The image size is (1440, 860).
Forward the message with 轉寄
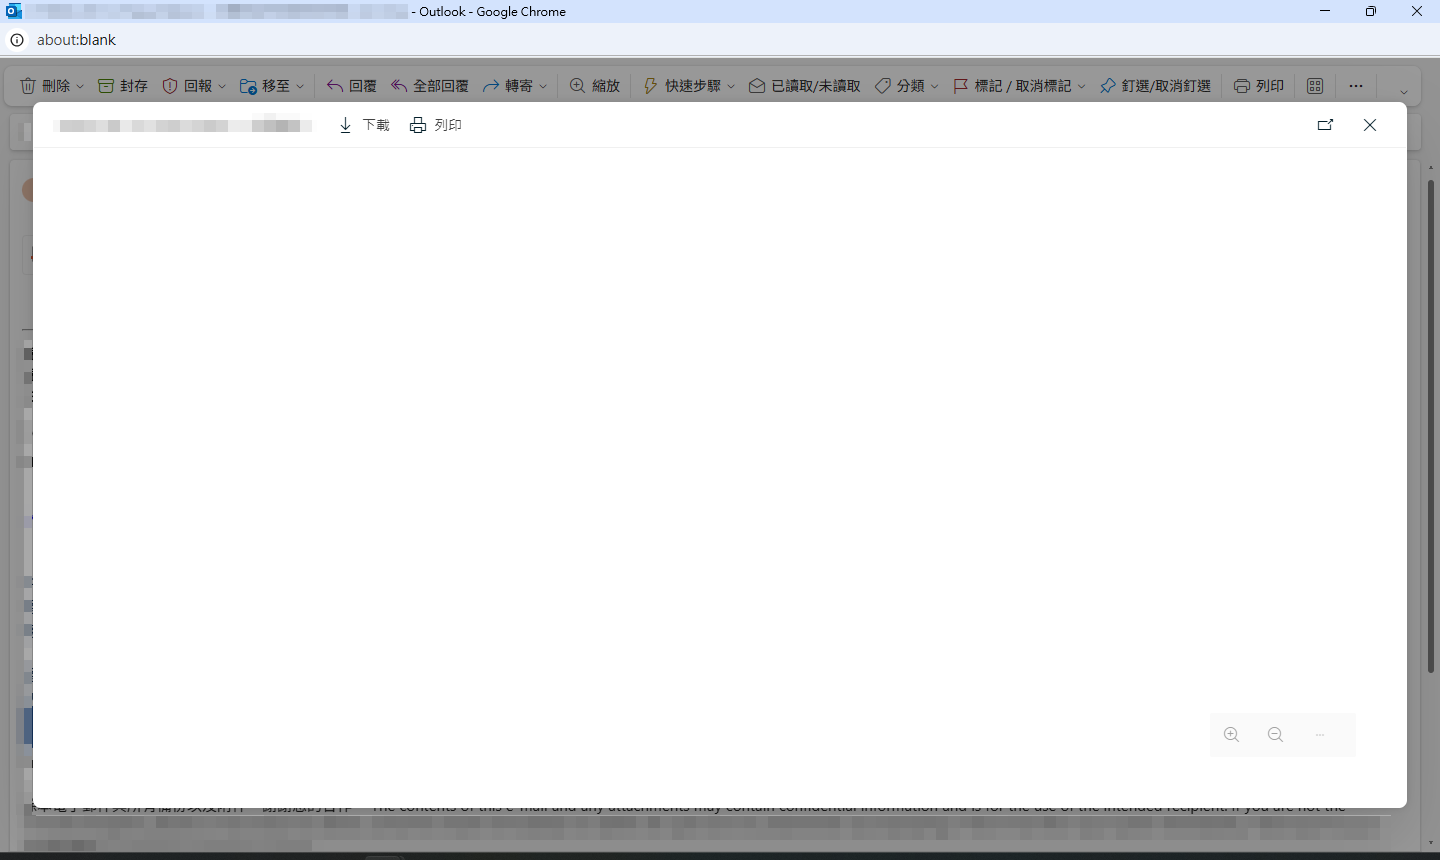click(x=508, y=86)
